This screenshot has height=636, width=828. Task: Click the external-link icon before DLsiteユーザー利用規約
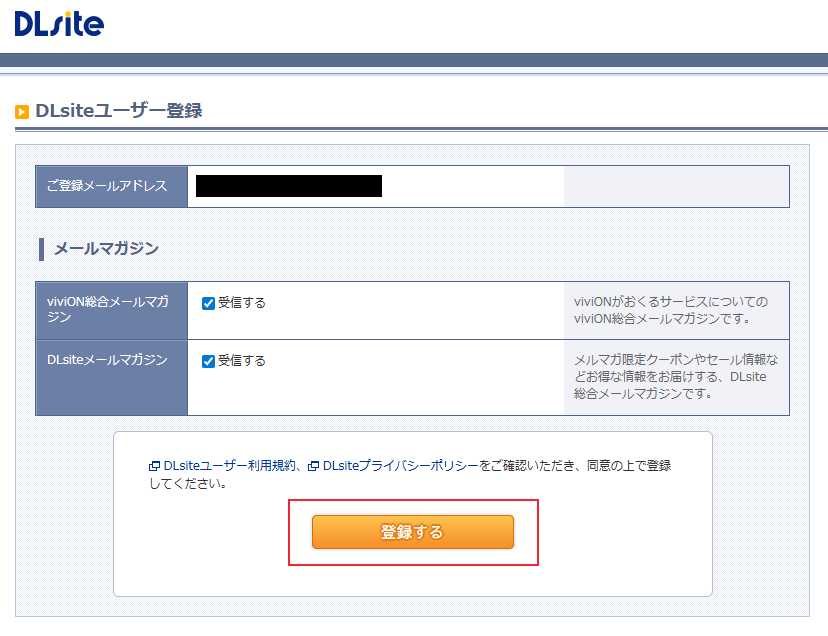pos(154,466)
